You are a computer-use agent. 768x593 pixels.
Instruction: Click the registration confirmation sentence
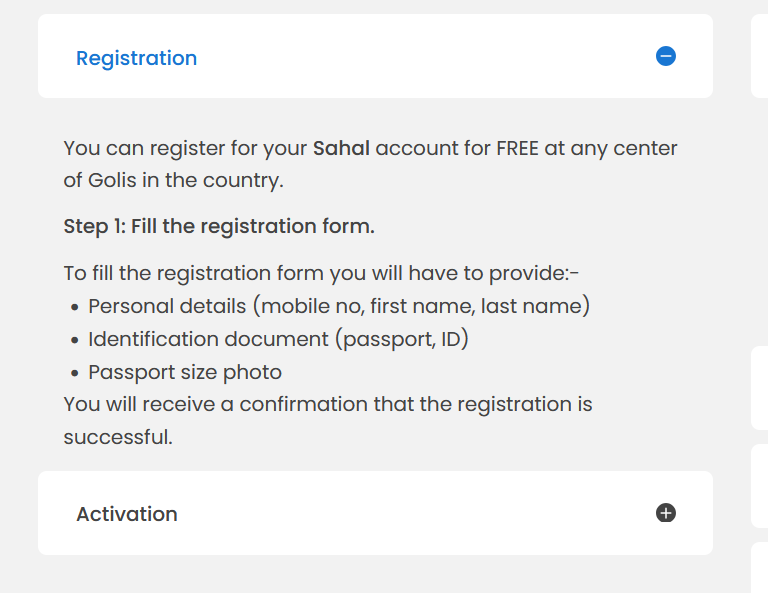[x=327, y=405]
